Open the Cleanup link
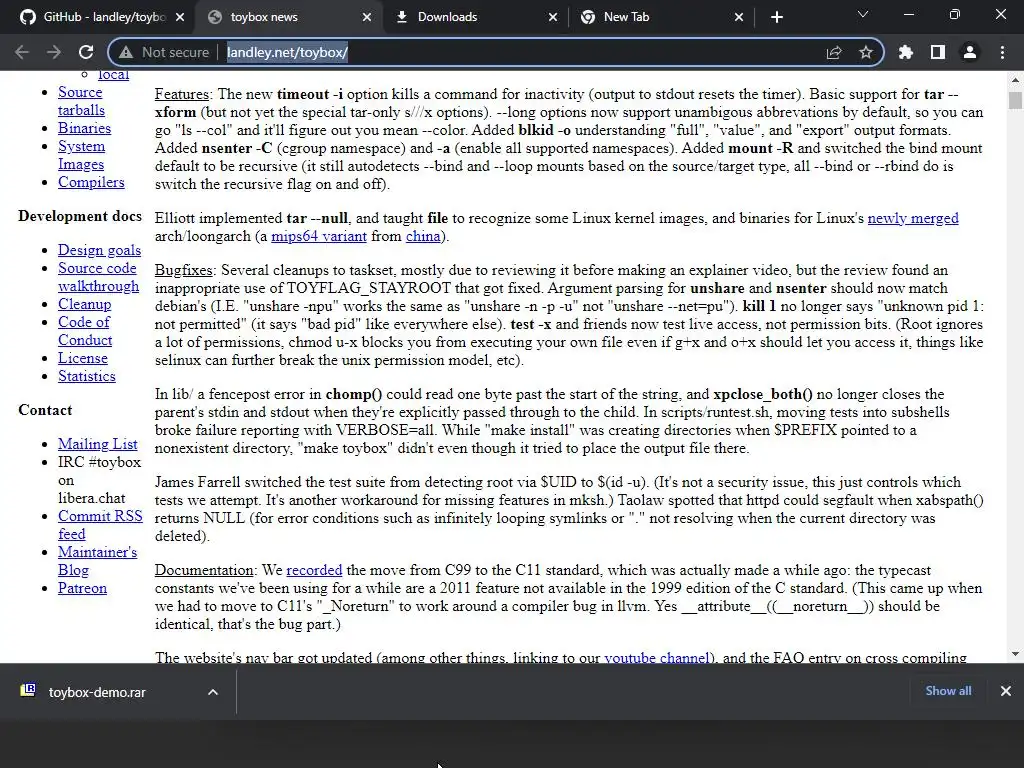 (x=84, y=304)
